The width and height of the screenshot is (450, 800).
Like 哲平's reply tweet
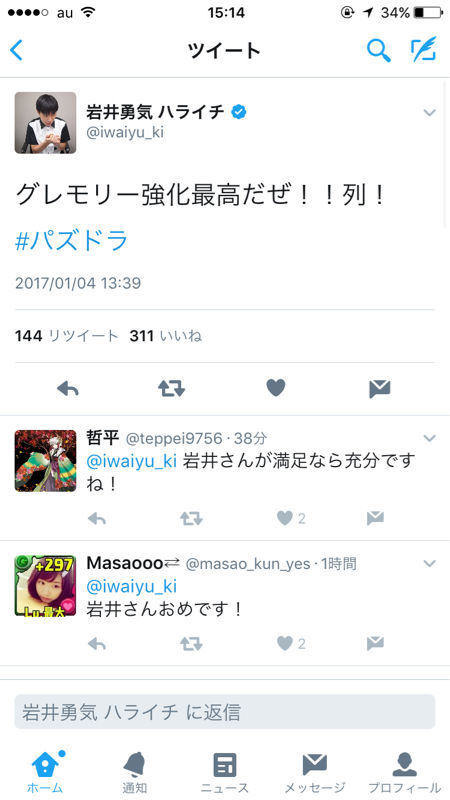click(x=291, y=519)
